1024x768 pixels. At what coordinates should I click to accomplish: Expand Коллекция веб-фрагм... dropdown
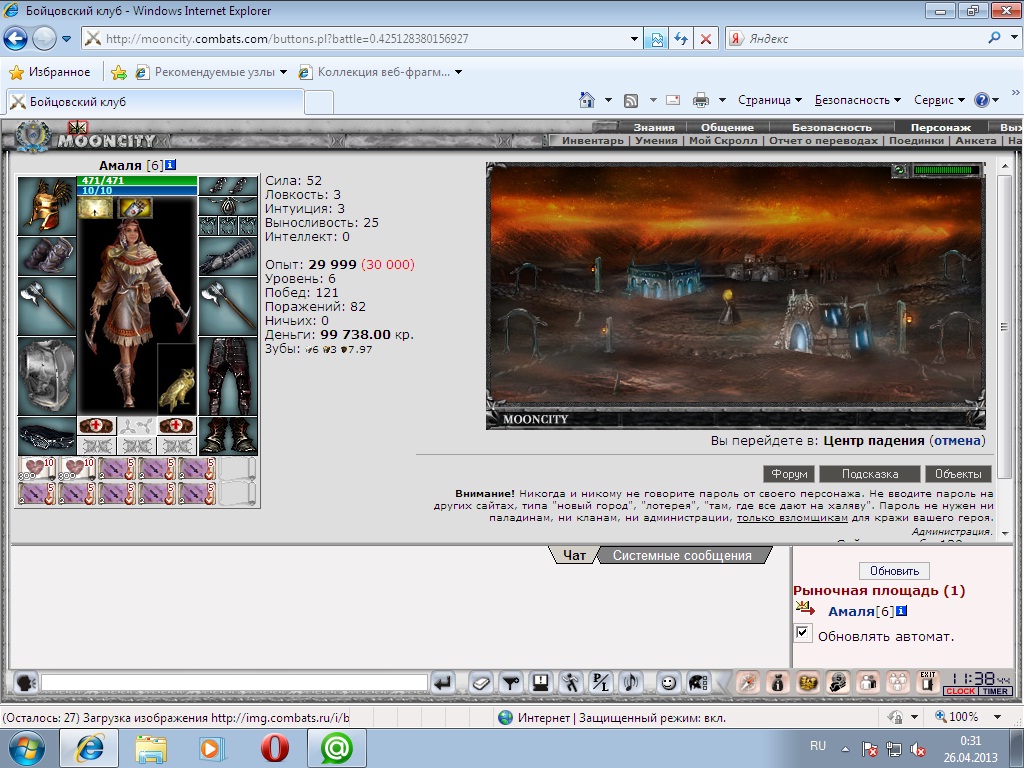coord(458,72)
